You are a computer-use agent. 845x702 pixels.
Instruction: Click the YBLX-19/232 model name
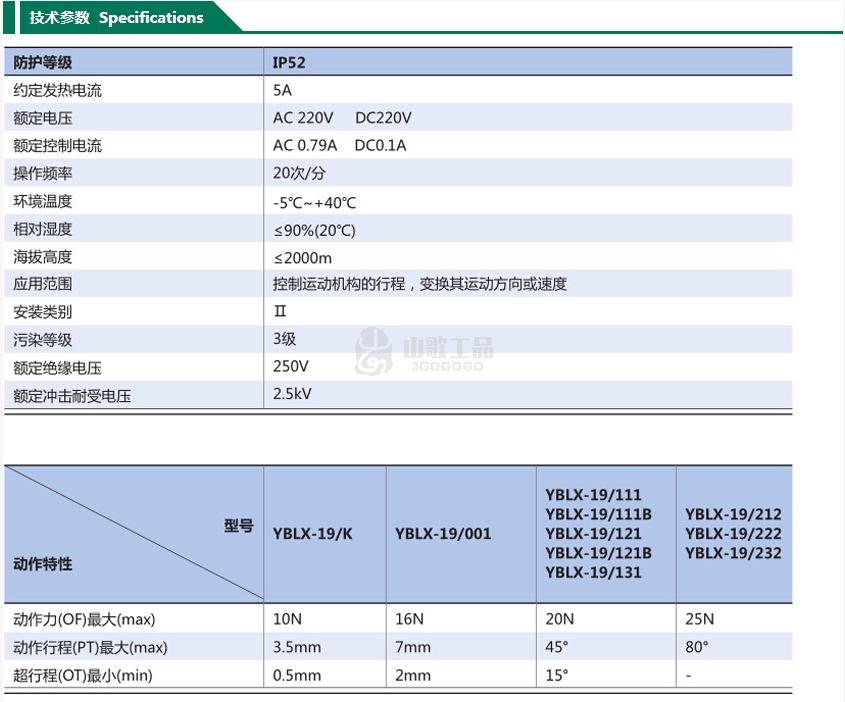tap(733, 553)
